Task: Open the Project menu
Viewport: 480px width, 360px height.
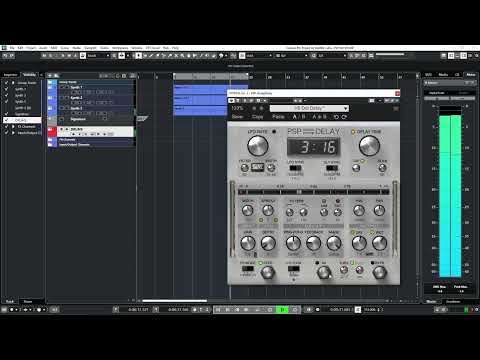Action: tap(31, 48)
